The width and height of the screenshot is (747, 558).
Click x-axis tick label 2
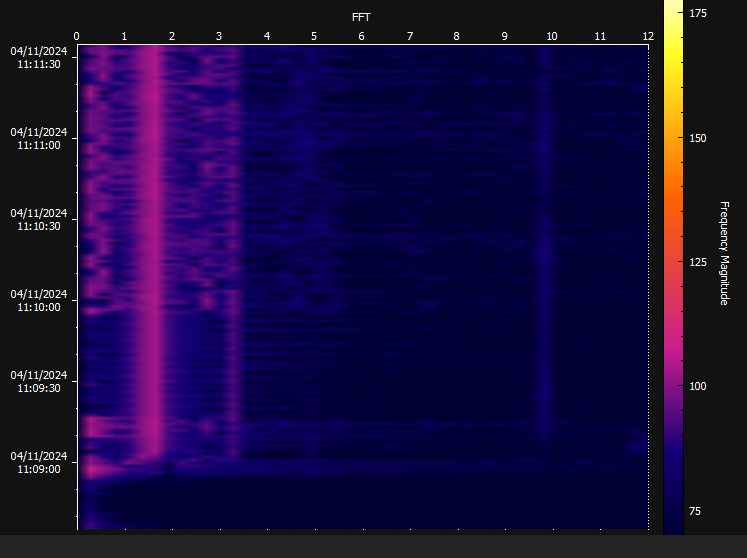(172, 36)
